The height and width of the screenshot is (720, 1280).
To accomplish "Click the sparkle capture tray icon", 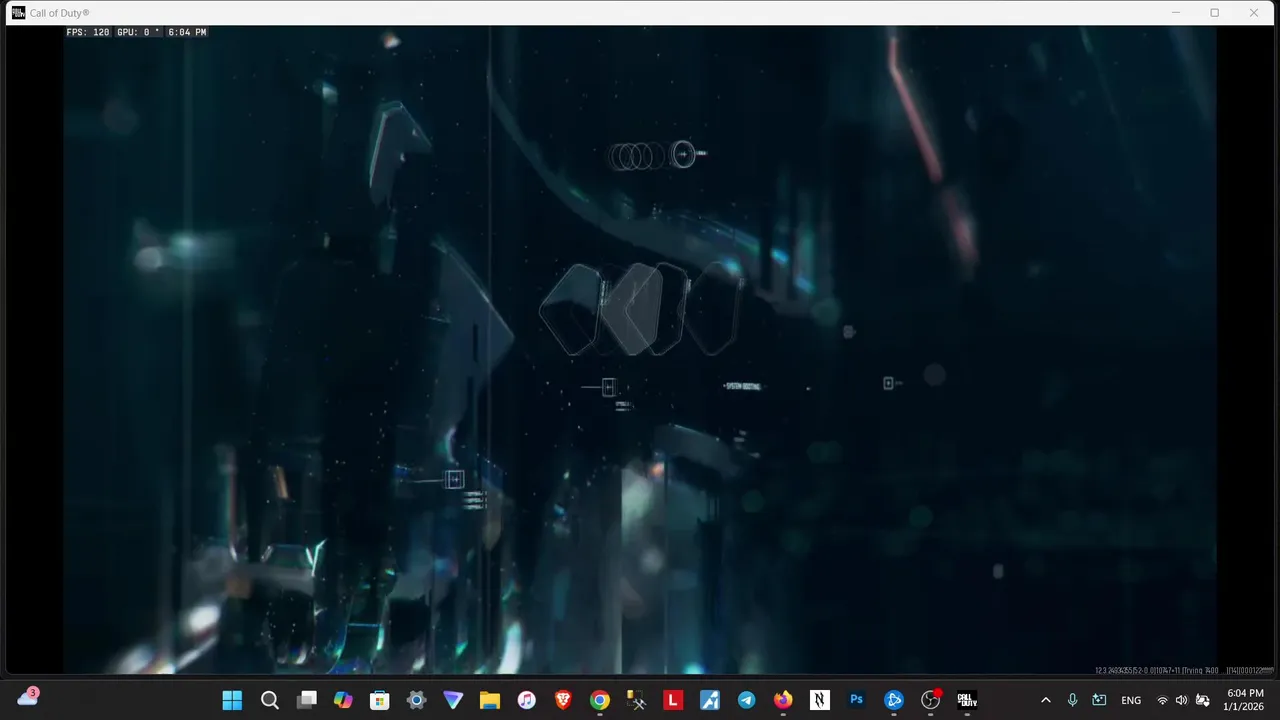I will [x=1099, y=700].
